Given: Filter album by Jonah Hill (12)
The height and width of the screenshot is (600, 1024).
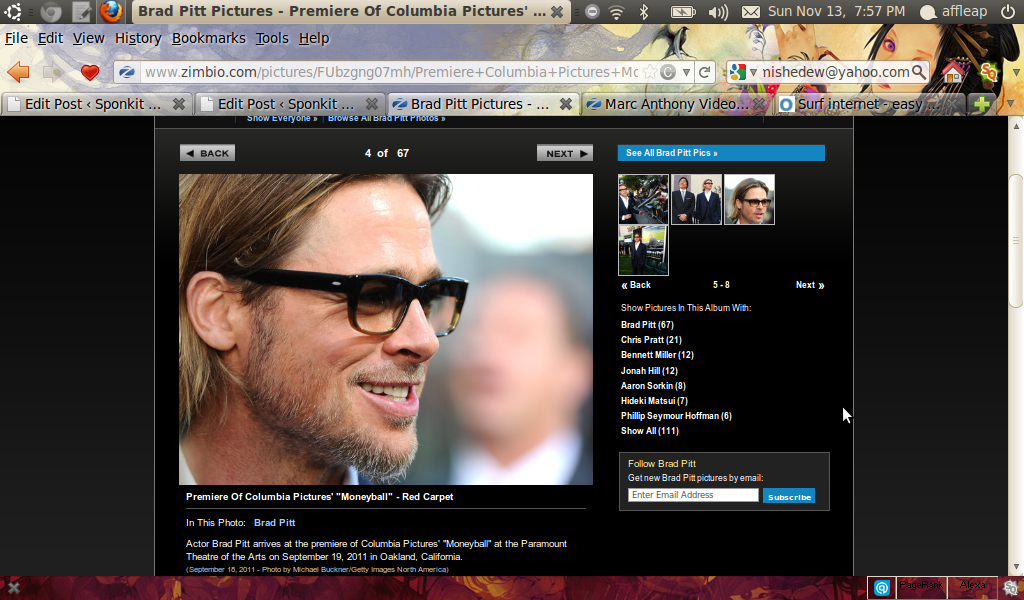Looking at the screenshot, I should tap(649, 370).
